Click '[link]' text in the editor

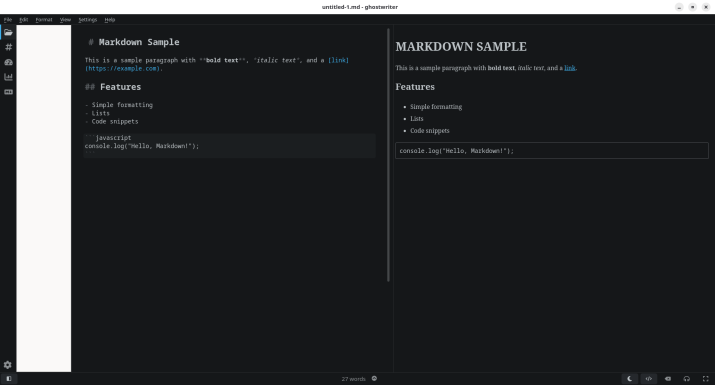pos(338,60)
